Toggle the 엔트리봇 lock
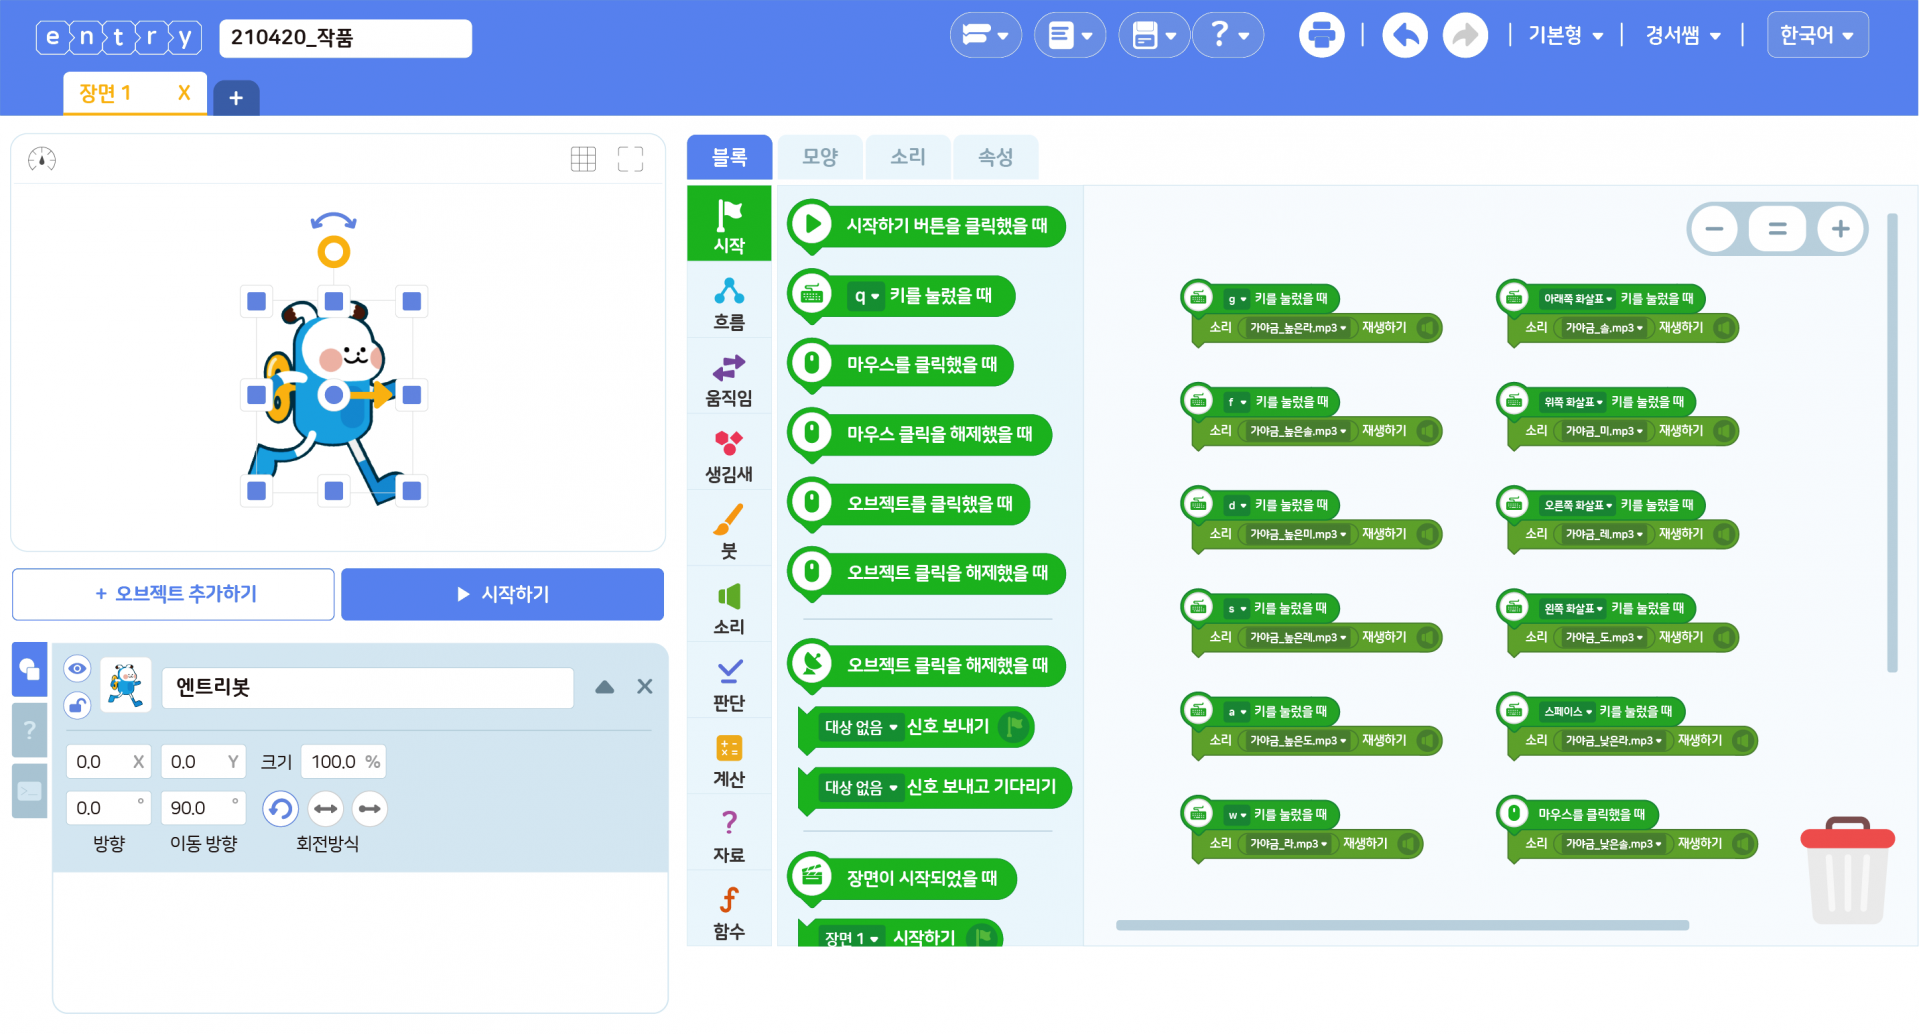The width and height of the screenshot is (1919, 1034). click(77, 705)
